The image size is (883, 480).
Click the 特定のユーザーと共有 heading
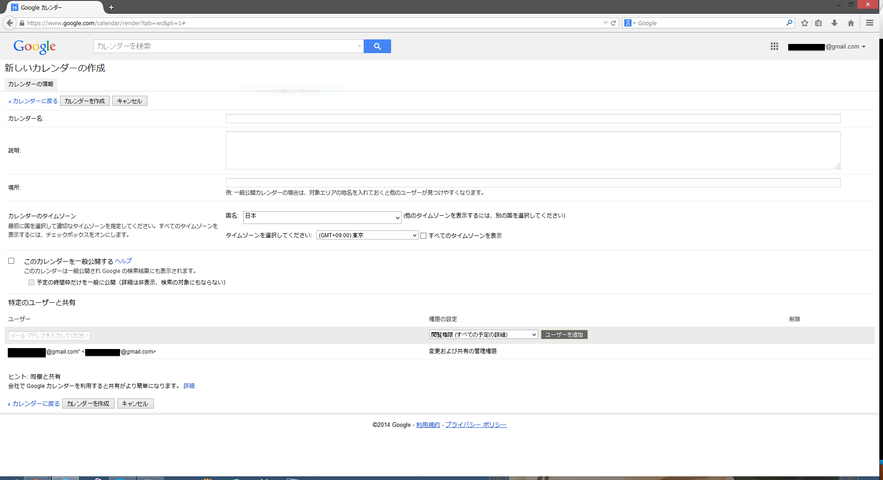tap(42, 303)
